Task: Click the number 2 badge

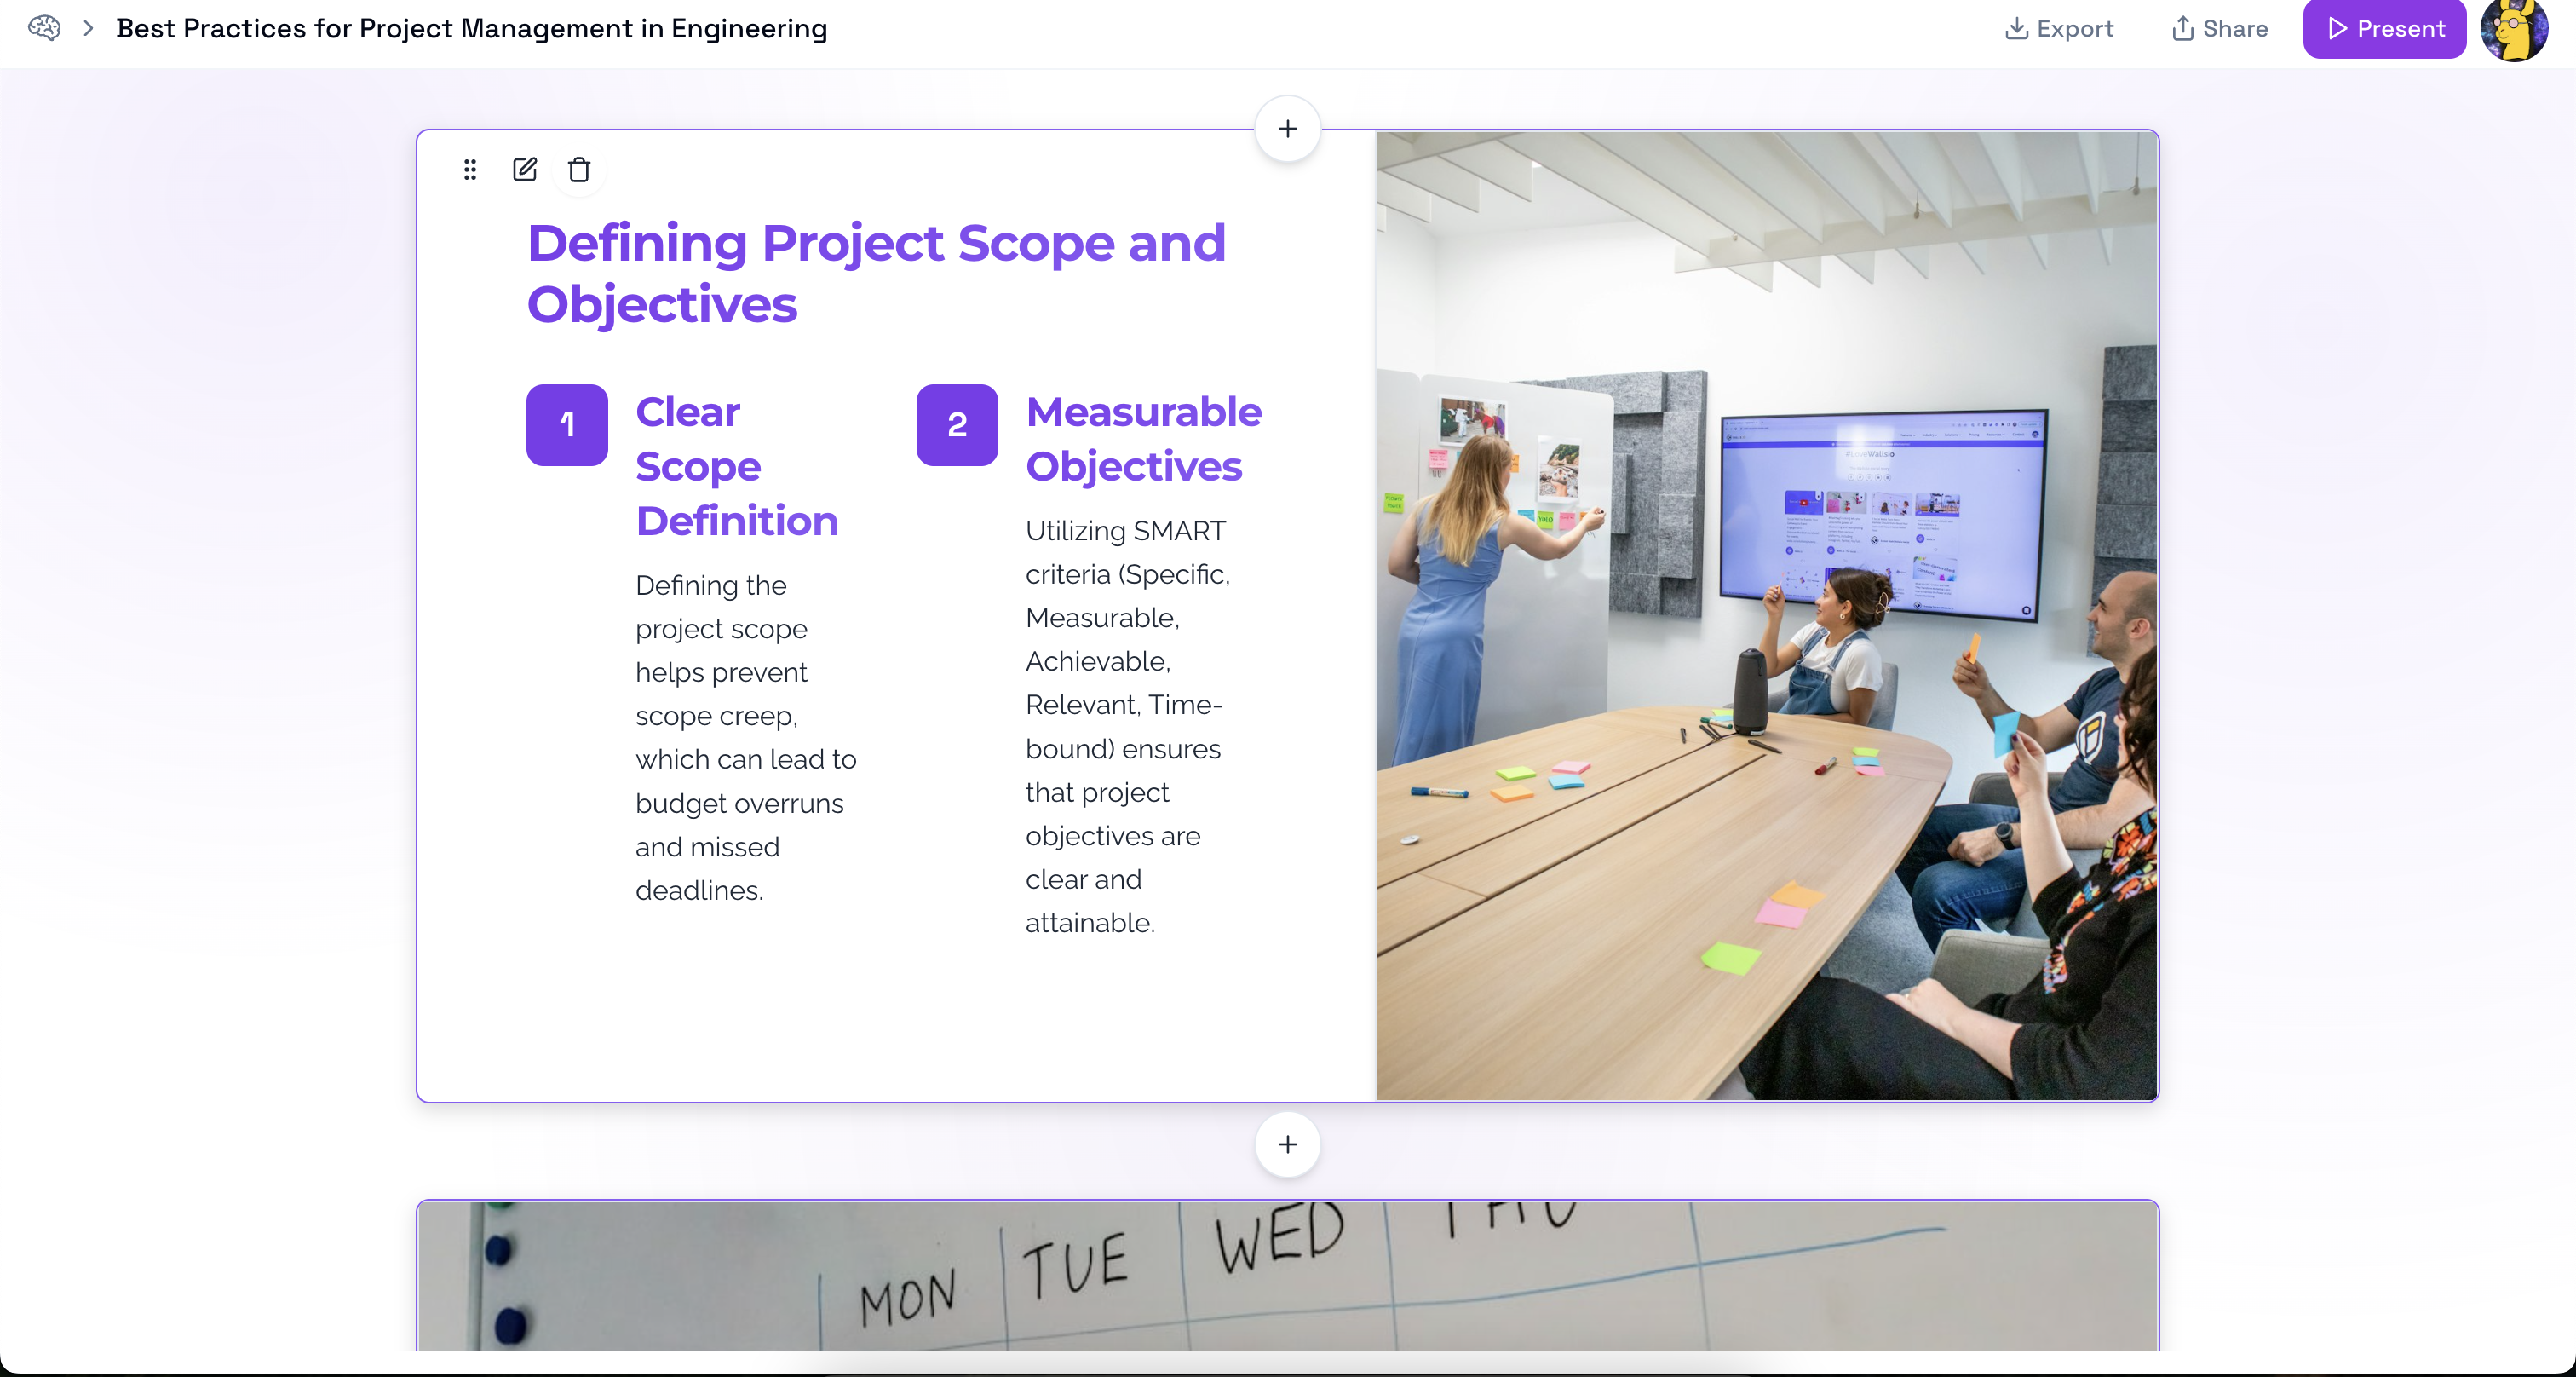Action: tap(956, 425)
